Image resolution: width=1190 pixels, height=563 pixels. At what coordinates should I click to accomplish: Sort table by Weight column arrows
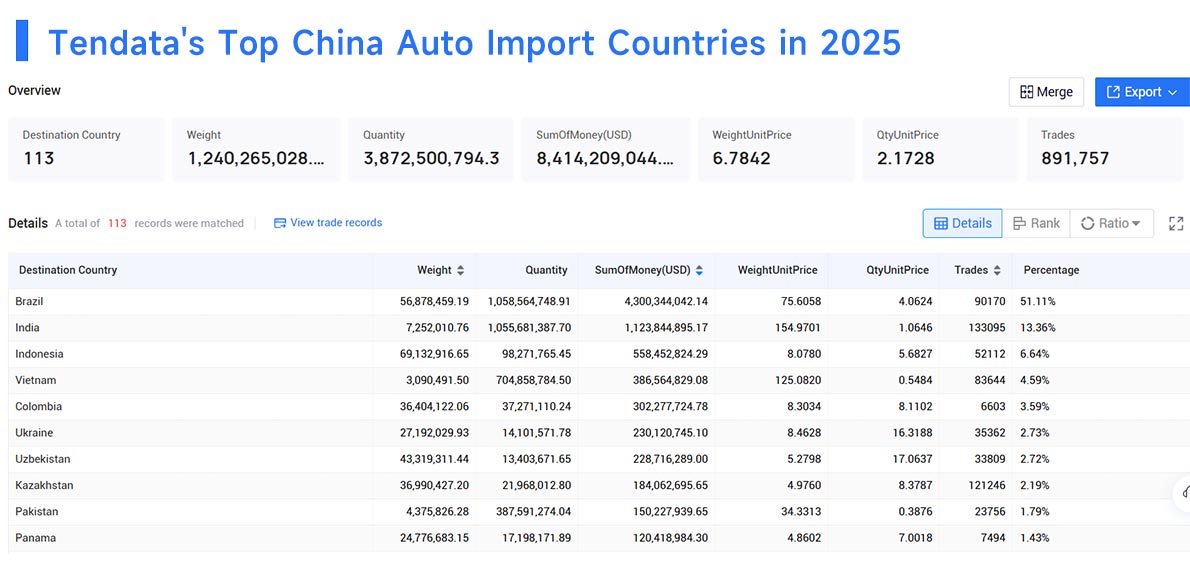460,270
